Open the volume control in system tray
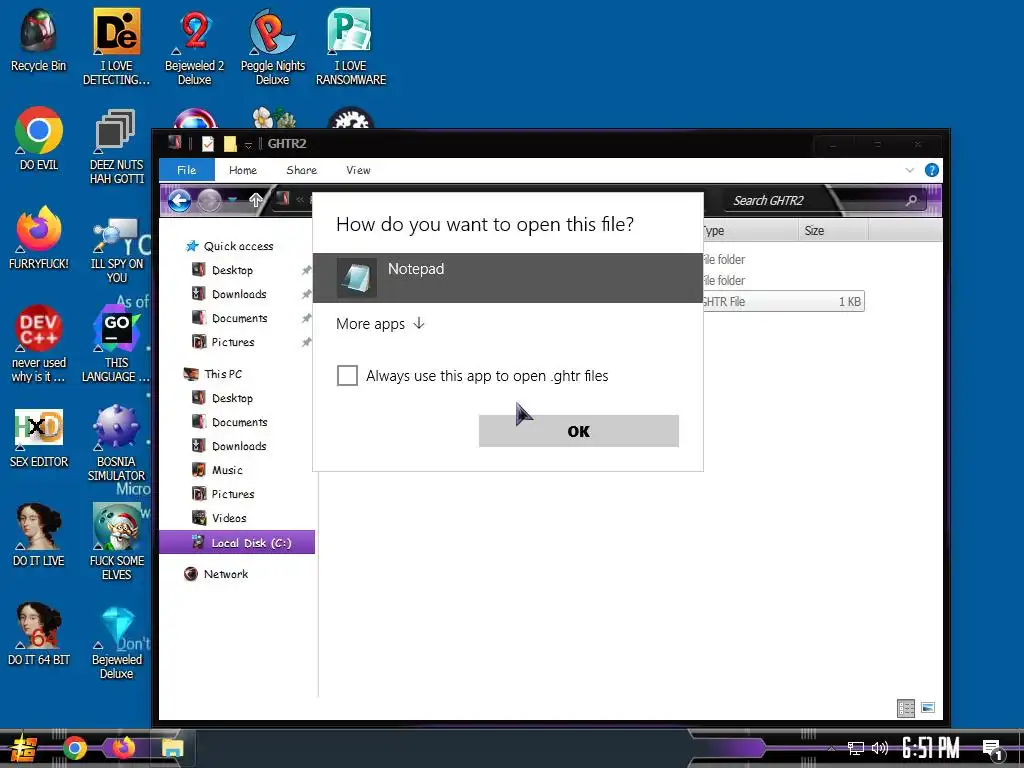1024x768 pixels. (880, 748)
